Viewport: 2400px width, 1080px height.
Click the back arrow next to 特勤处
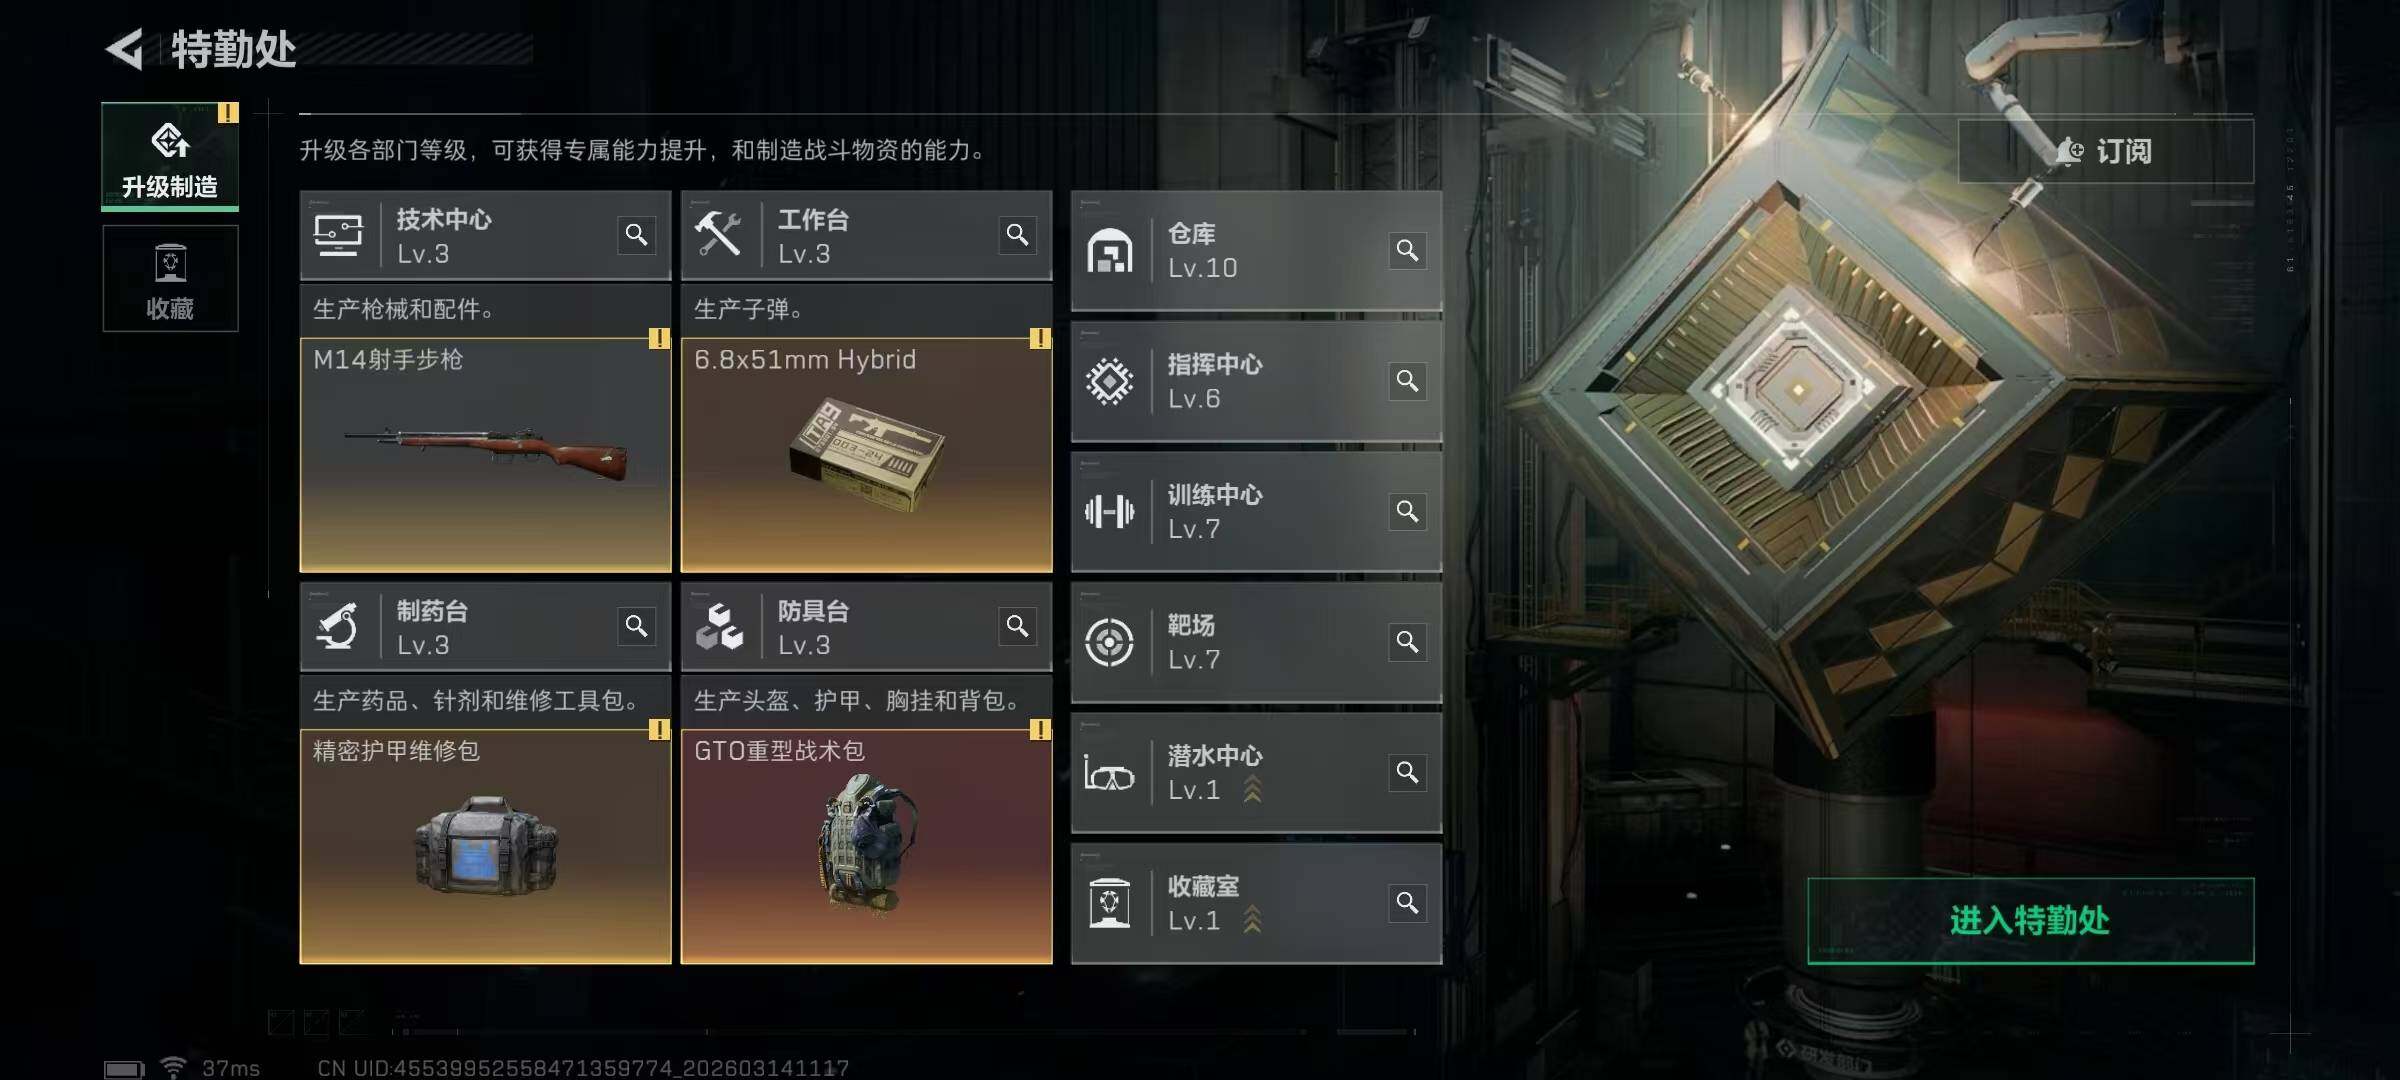point(125,49)
